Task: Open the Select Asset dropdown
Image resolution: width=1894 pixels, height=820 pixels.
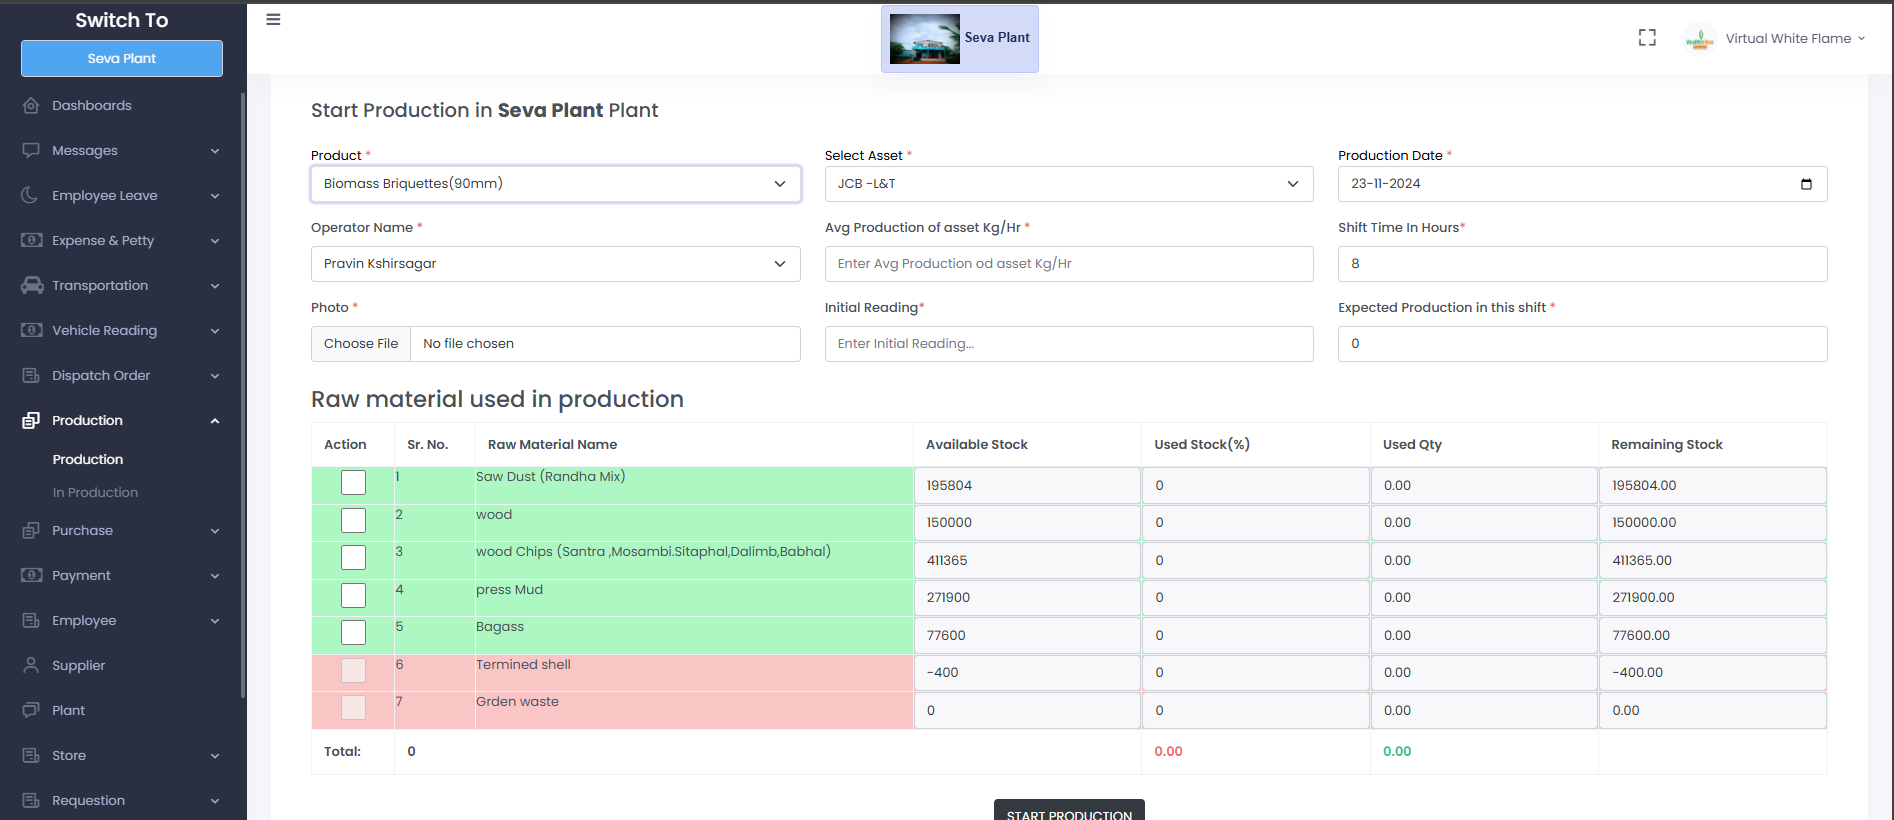Action: pos(1068,184)
